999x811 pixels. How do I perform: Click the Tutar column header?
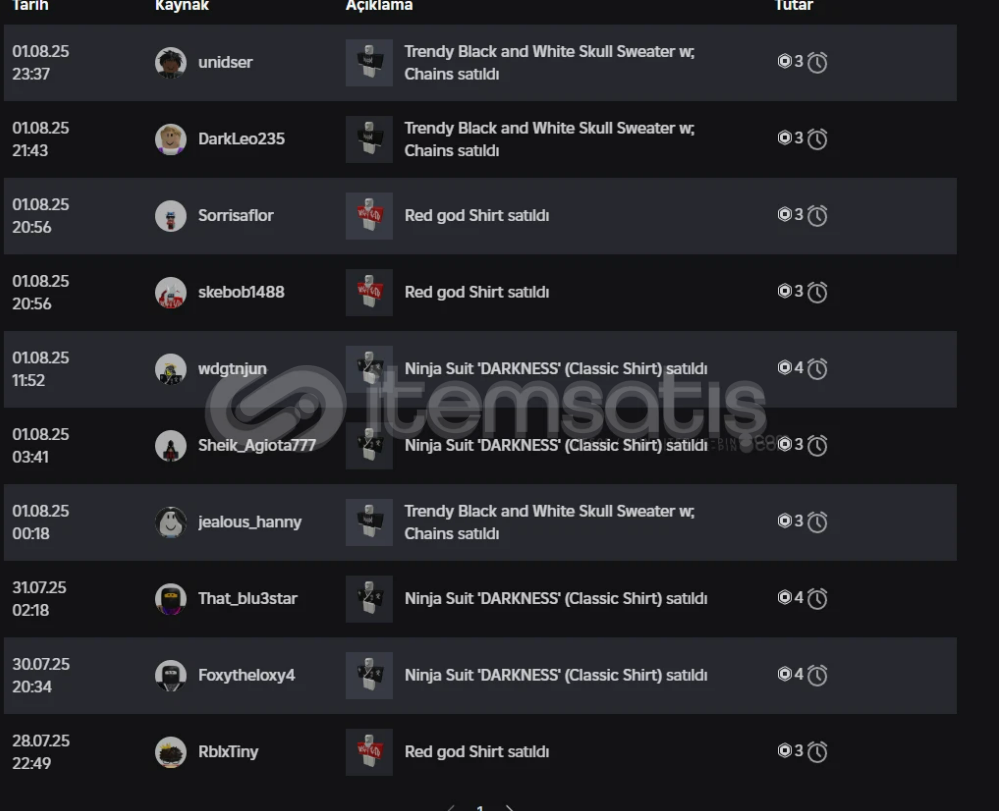pyautogui.click(x=794, y=6)
